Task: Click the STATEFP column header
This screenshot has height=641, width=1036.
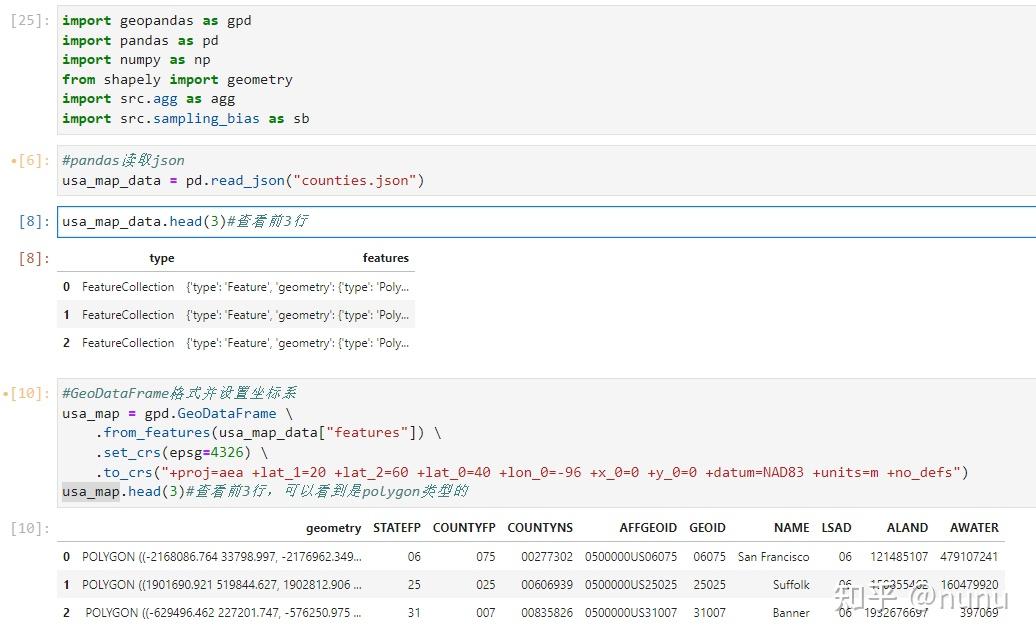Action: point(397,528)
